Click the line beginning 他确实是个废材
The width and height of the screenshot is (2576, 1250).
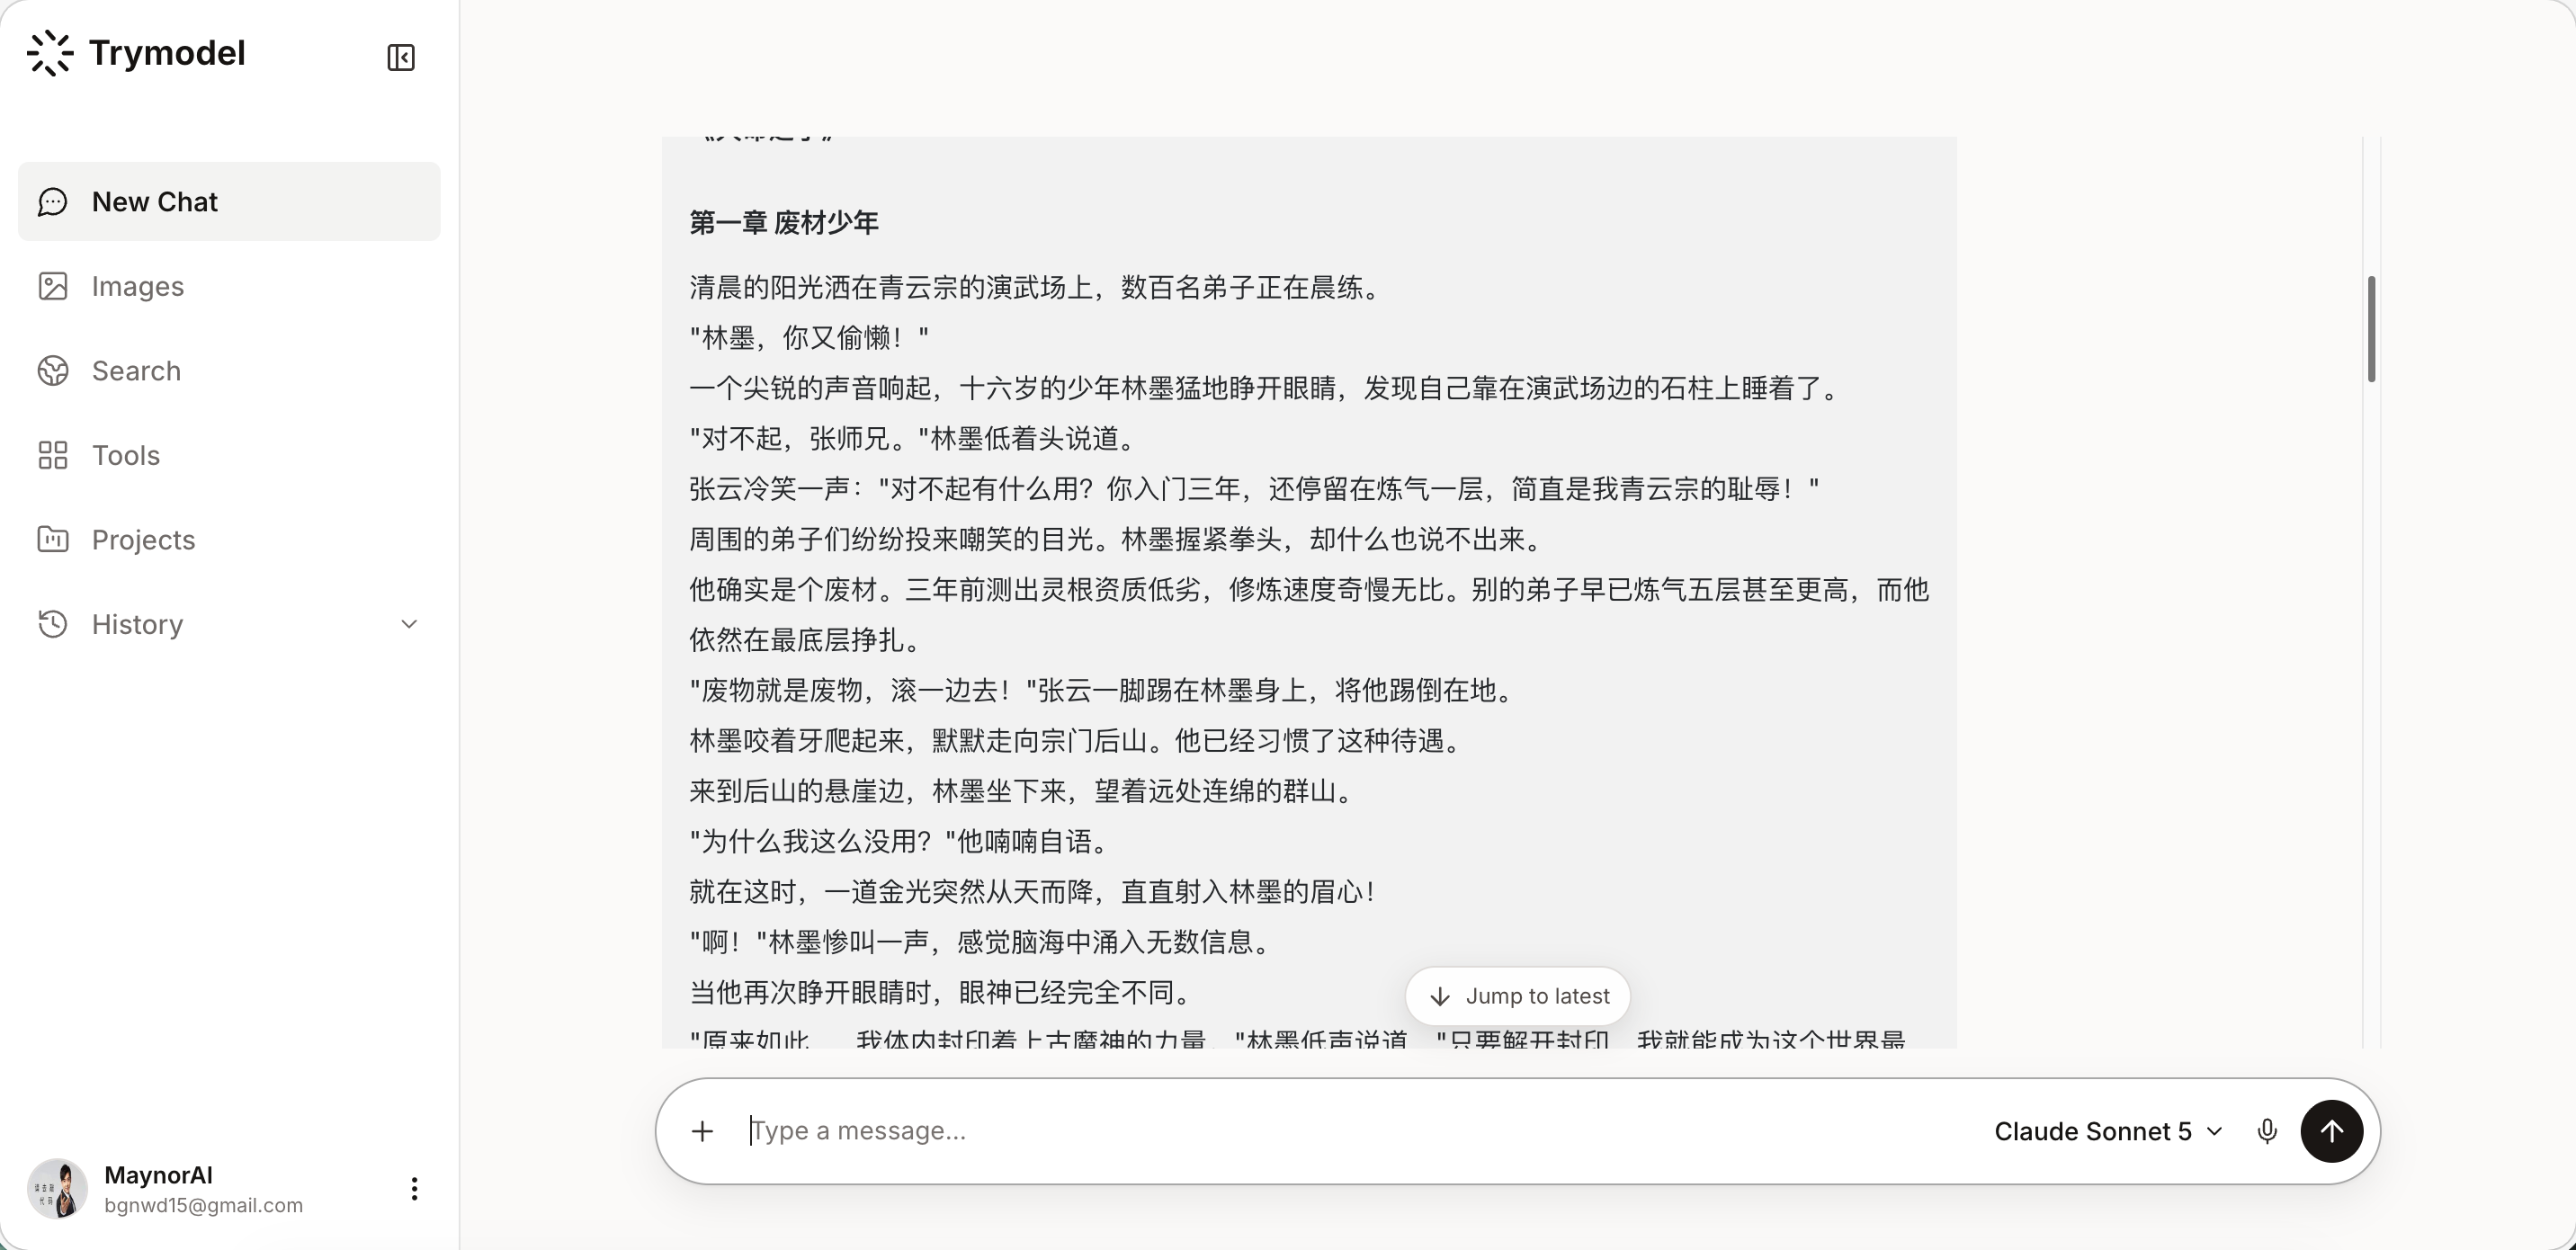coord(1309,615)
